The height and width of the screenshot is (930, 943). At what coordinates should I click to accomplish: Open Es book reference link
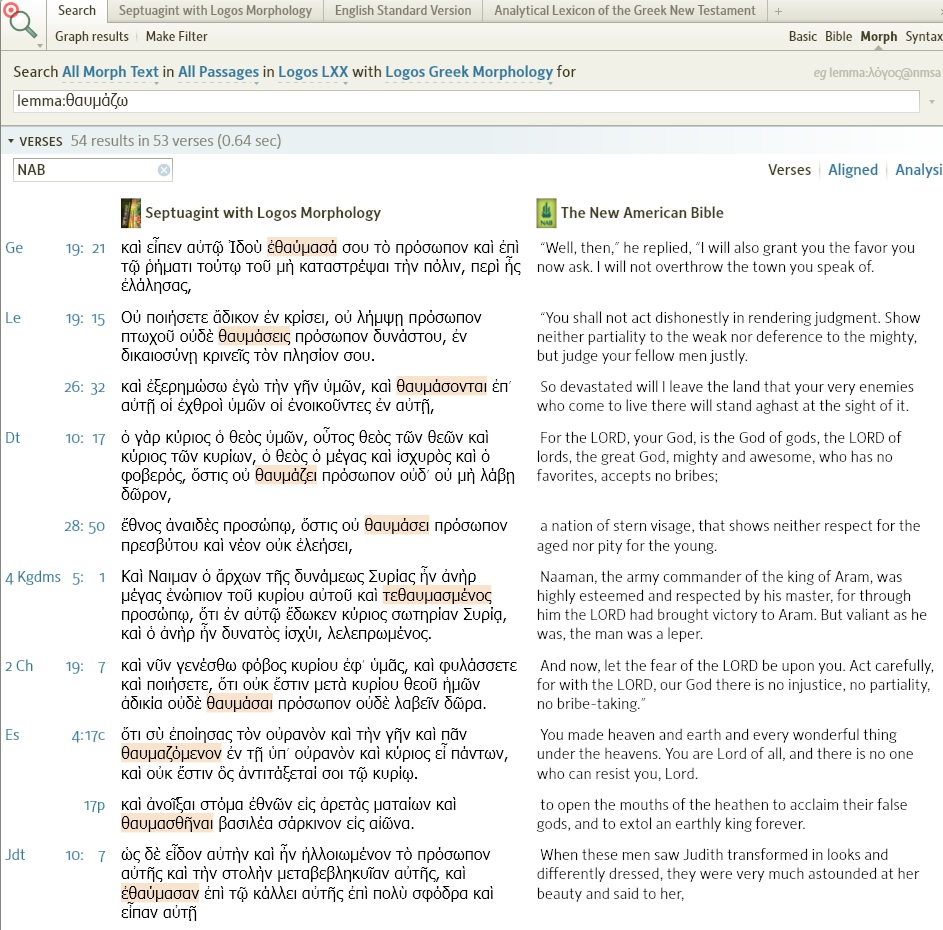click(x=12, y=735)
